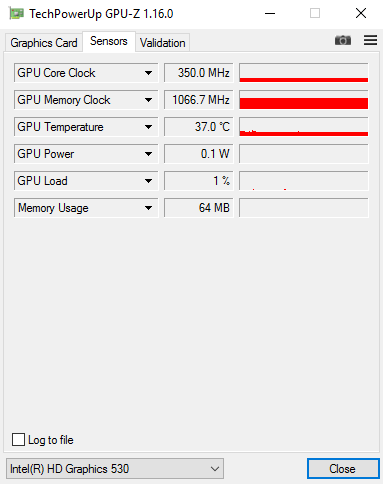This screenshot has height=484, width=383.
Task: Click the Close button
Action: [x=343, y=468]
